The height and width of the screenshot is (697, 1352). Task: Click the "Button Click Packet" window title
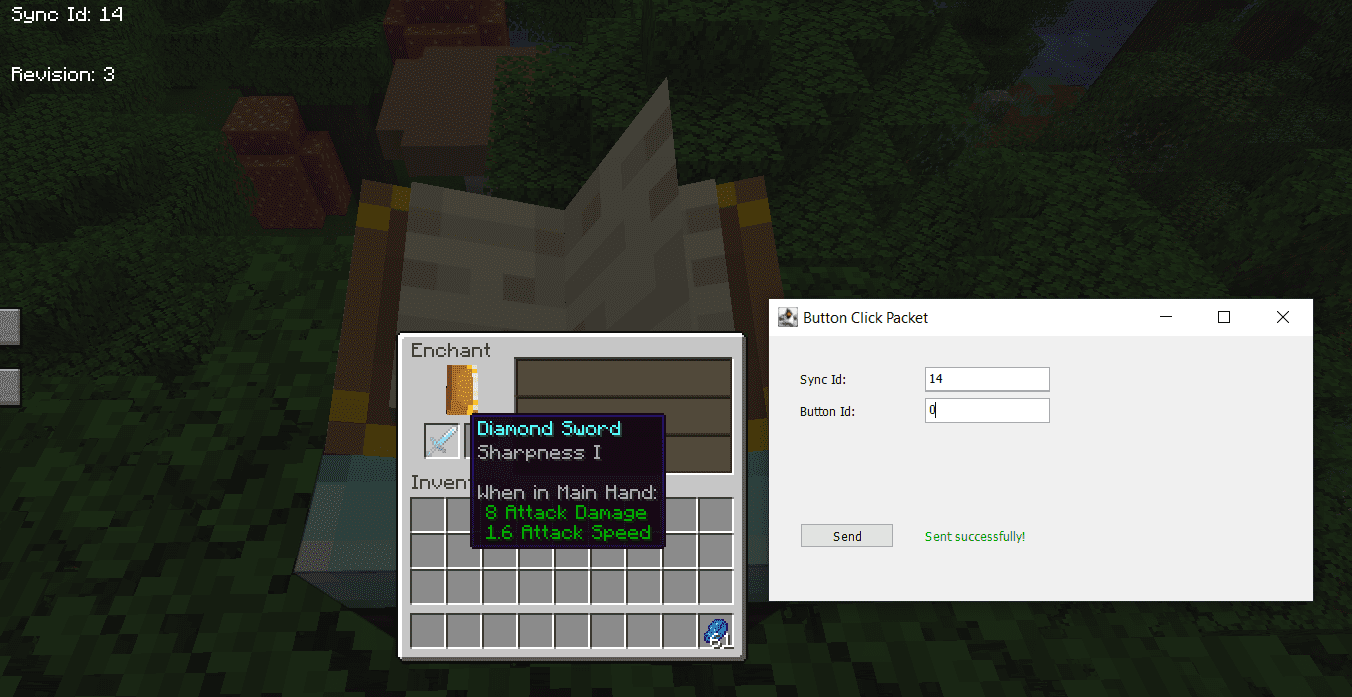[866, 317]
